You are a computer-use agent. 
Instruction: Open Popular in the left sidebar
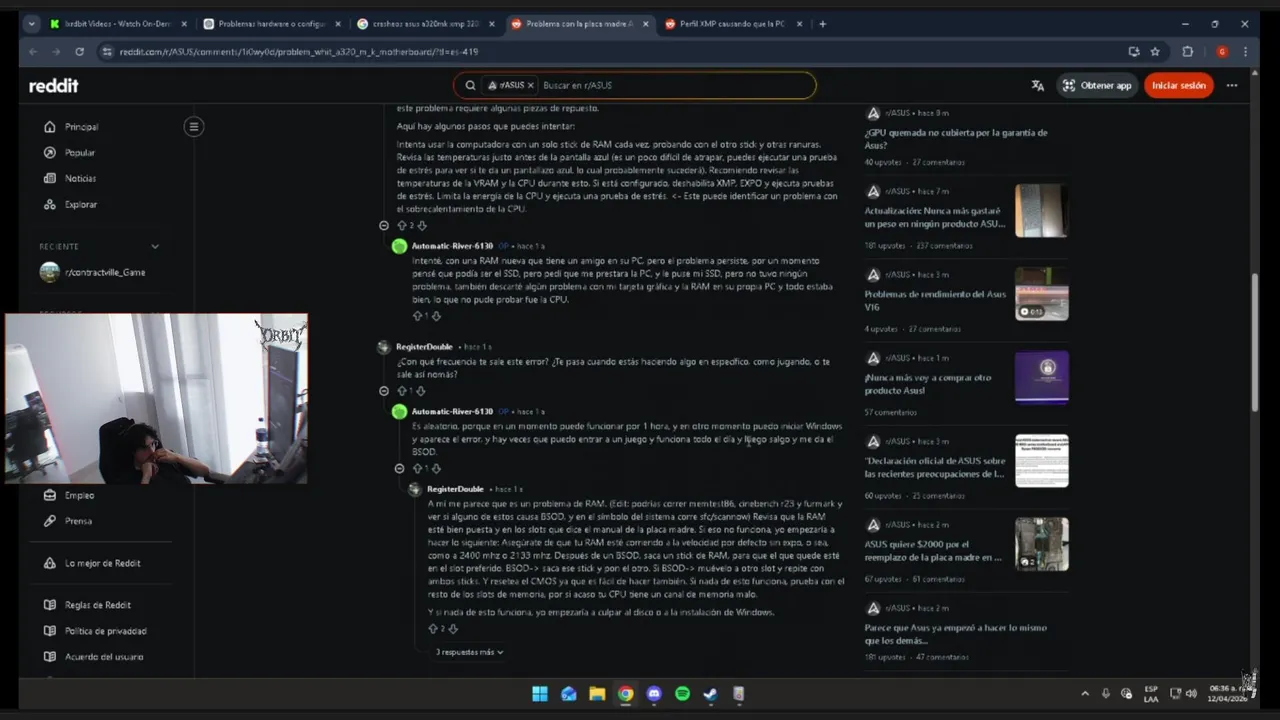[x=80, y=153]
